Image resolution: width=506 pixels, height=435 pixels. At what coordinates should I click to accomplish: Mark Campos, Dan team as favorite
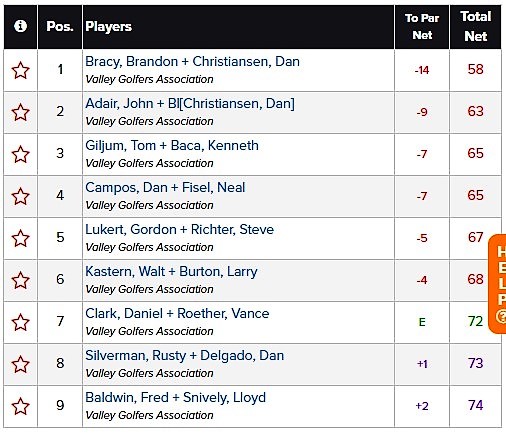click(20, 196)
